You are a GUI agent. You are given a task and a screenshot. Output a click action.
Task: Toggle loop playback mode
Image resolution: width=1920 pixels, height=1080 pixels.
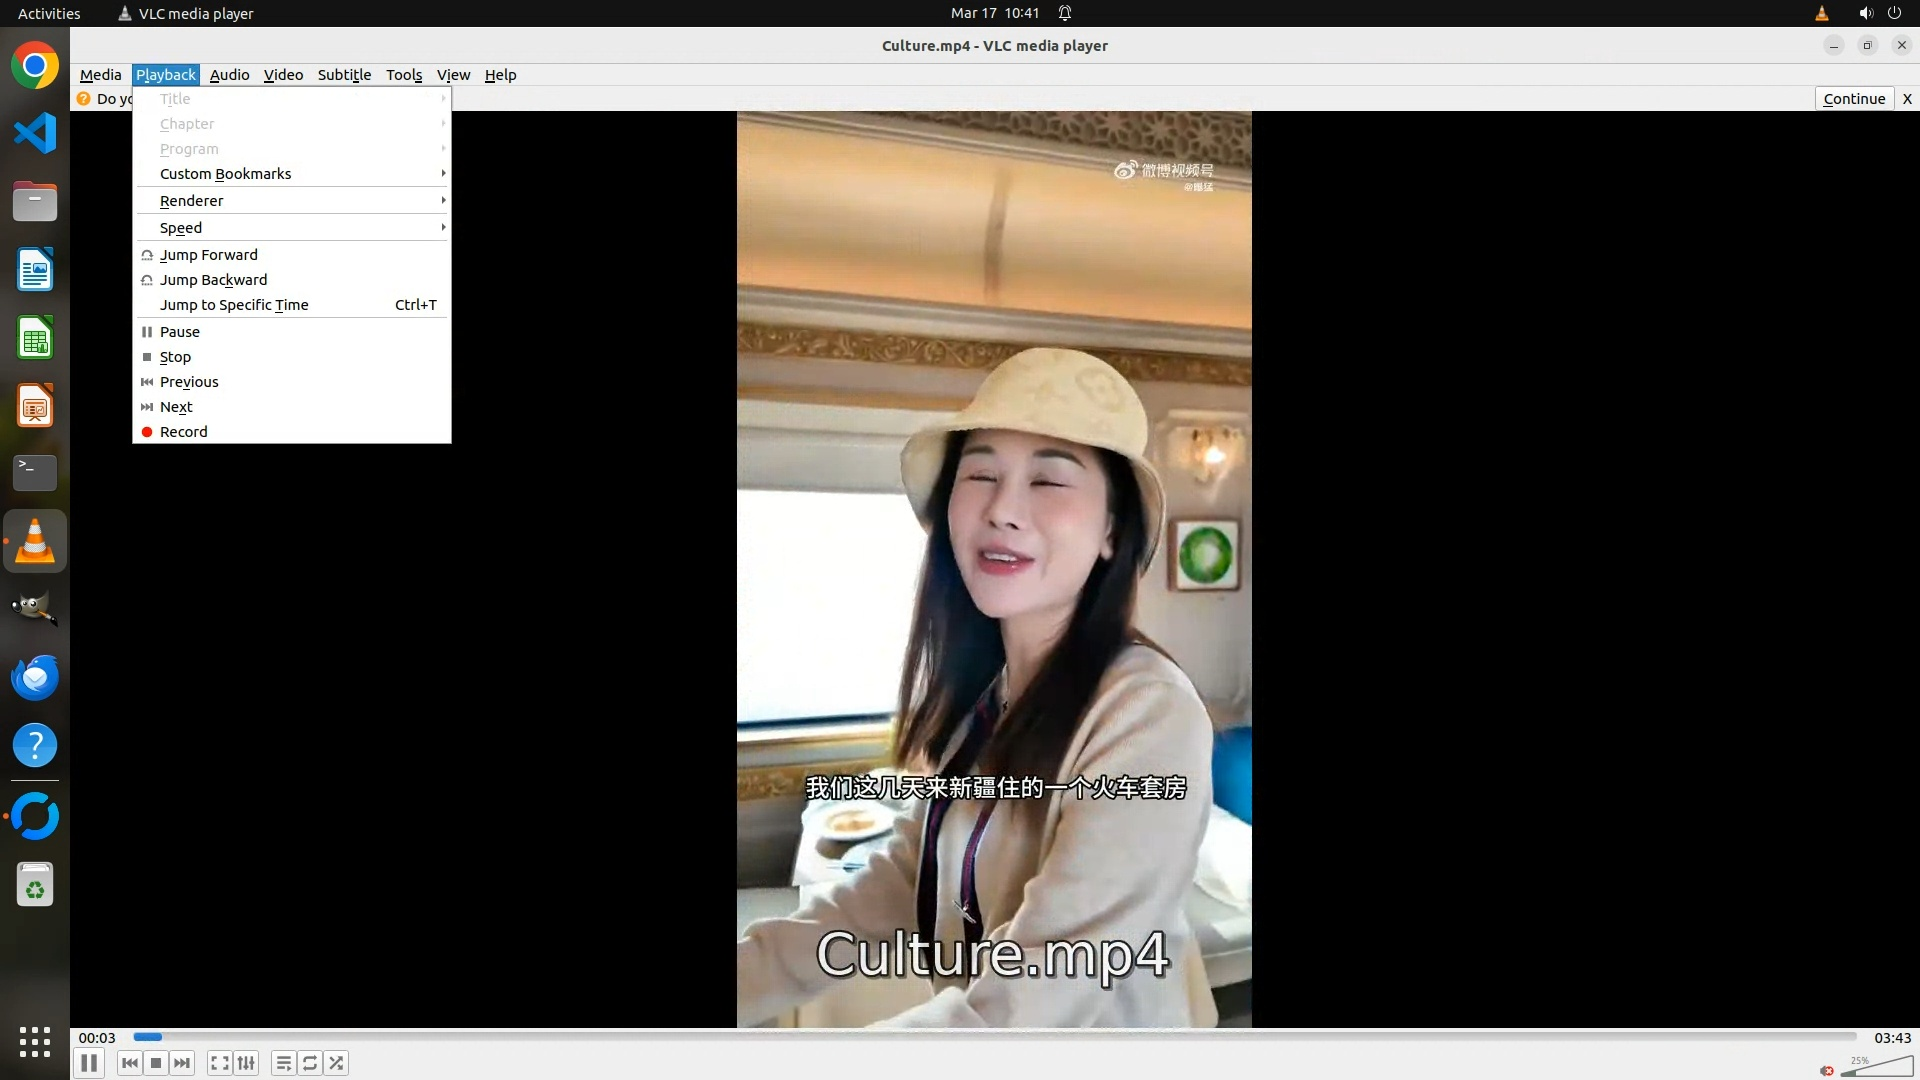tap(310, 1063)
